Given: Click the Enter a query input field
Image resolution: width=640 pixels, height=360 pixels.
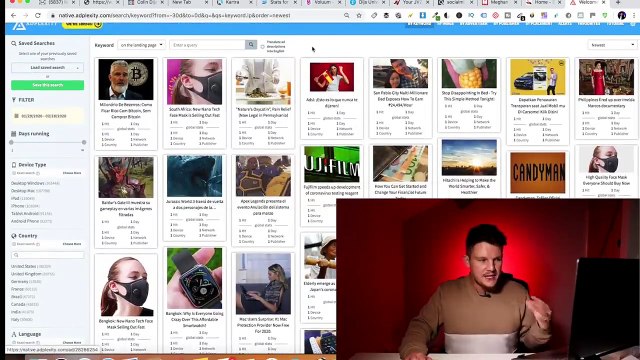Looking at the screenshot, I should coord(207,45).
